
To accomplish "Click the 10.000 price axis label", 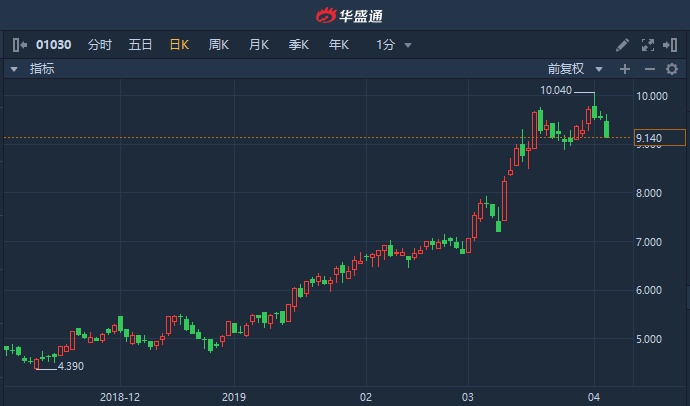I will (652, 96).
